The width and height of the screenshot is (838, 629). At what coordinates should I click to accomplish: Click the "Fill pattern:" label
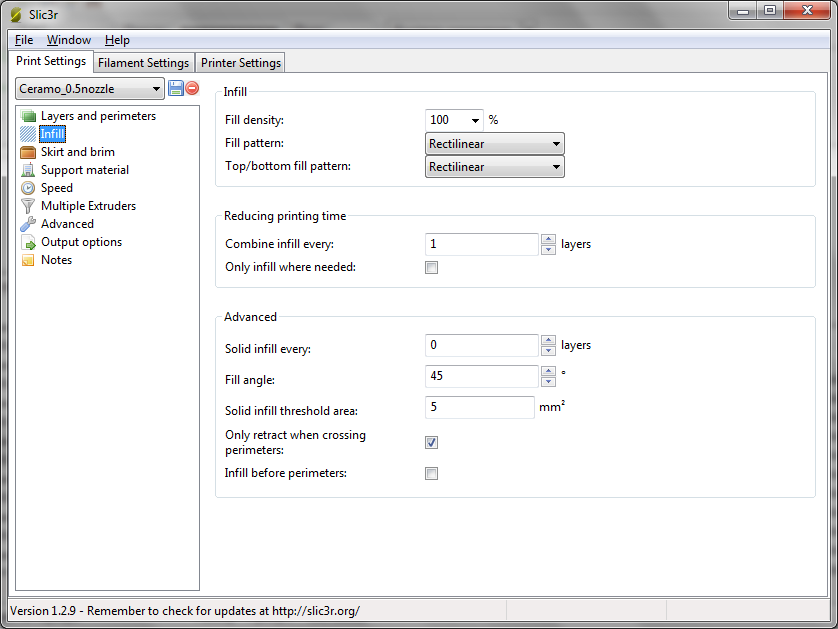coord(254,143)
